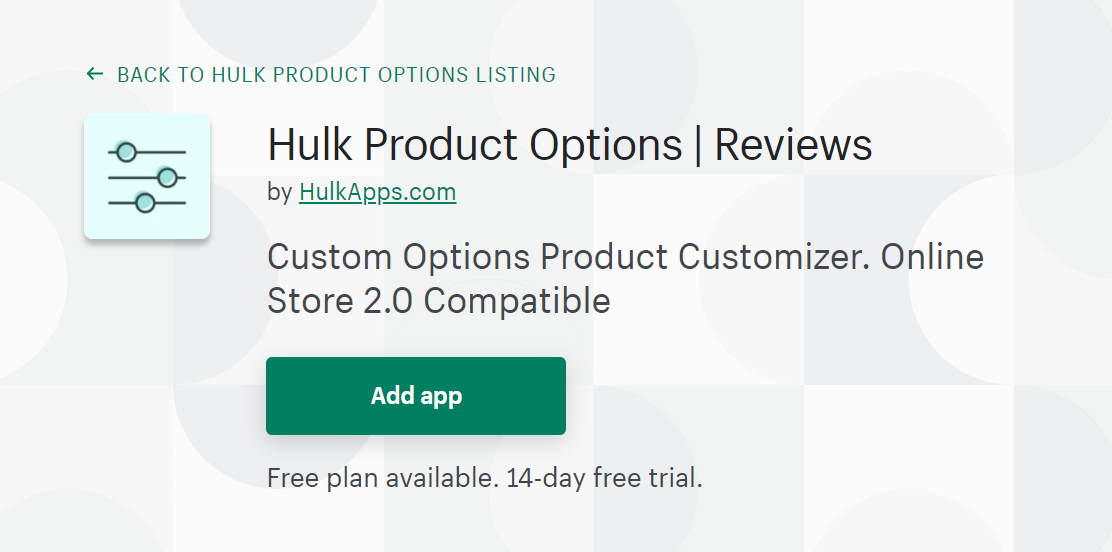Click the word 'Reviews' in the heading
Screen dimensions: 1112x552
click(793, 144)
